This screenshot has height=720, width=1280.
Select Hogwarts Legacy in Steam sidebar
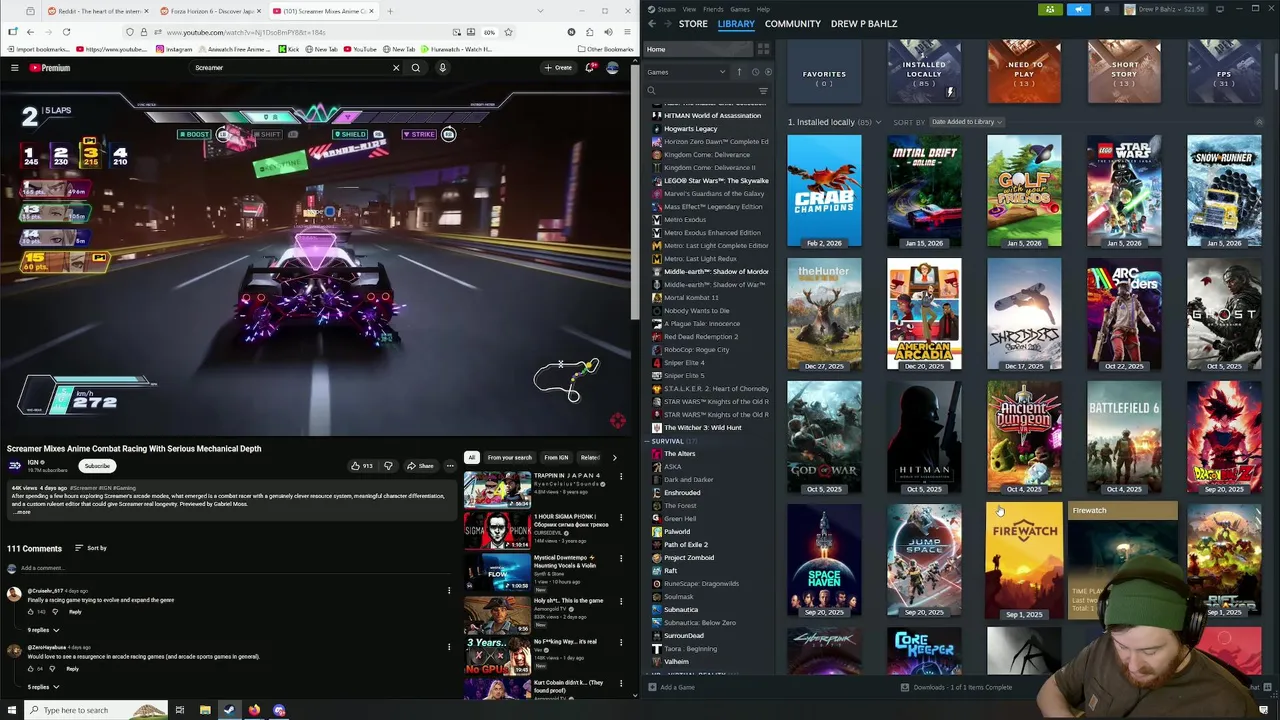(x=690, y=128)
